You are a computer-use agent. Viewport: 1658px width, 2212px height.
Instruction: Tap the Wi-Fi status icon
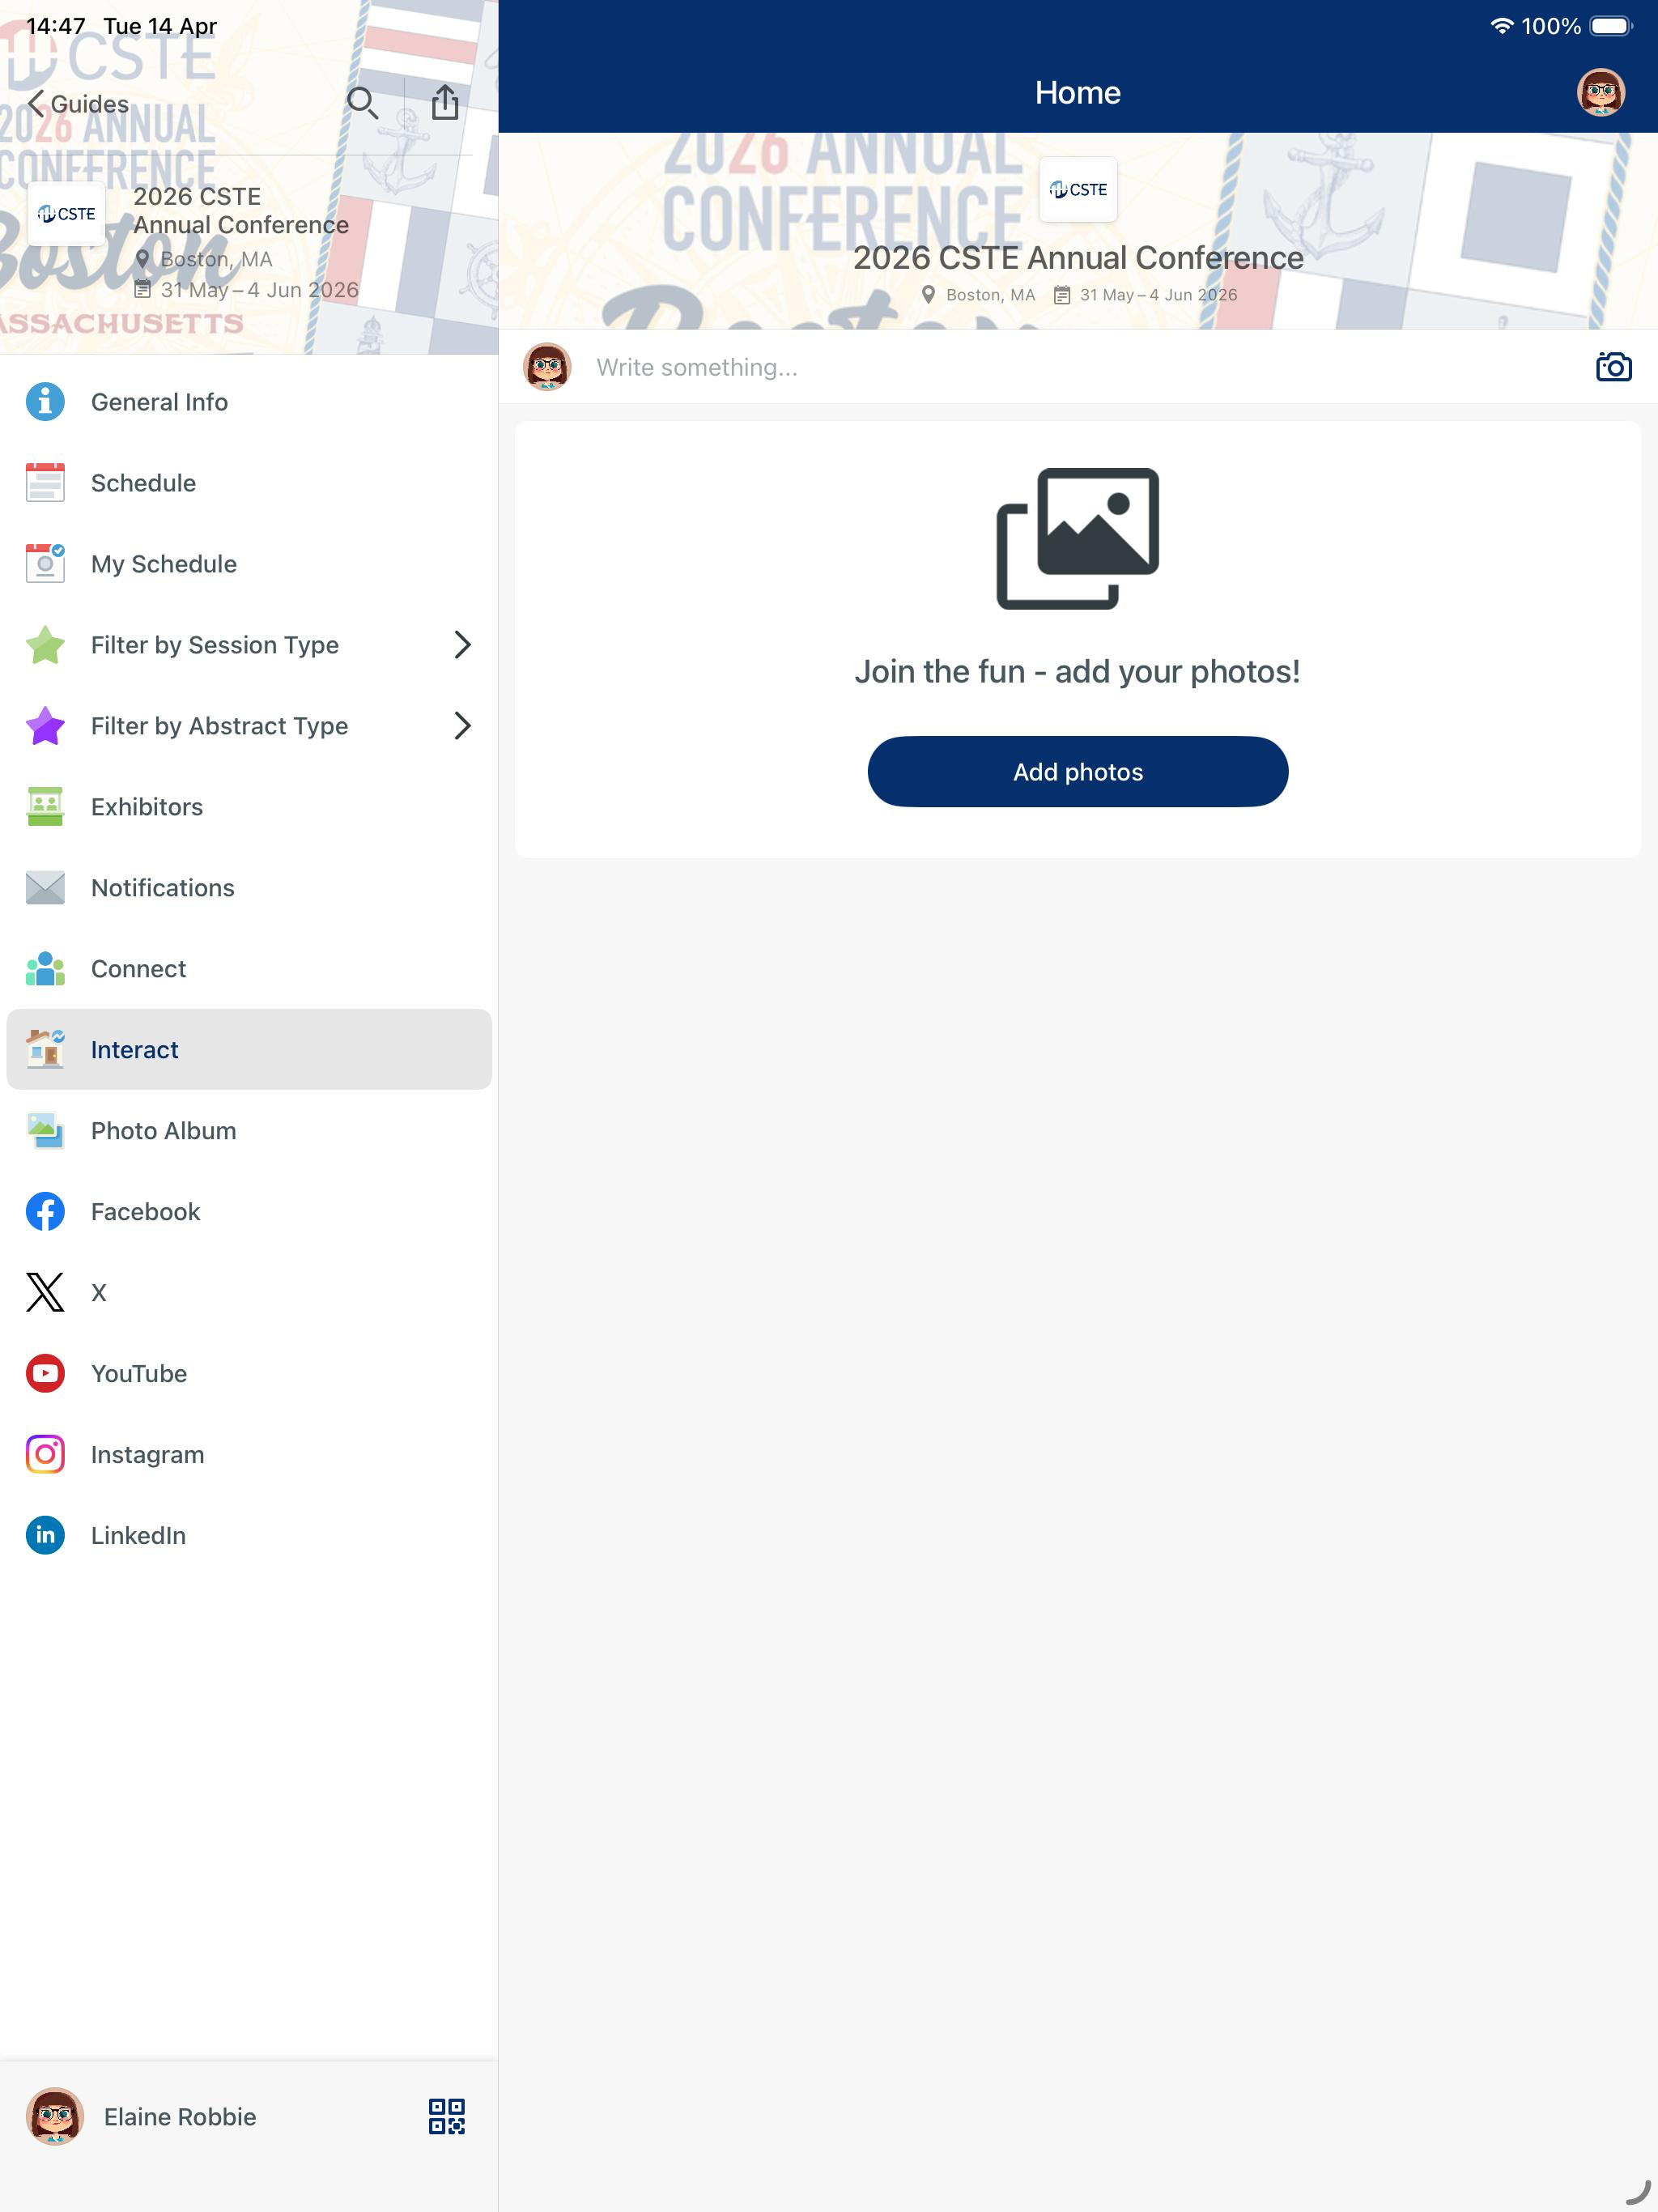point(1501,26)
